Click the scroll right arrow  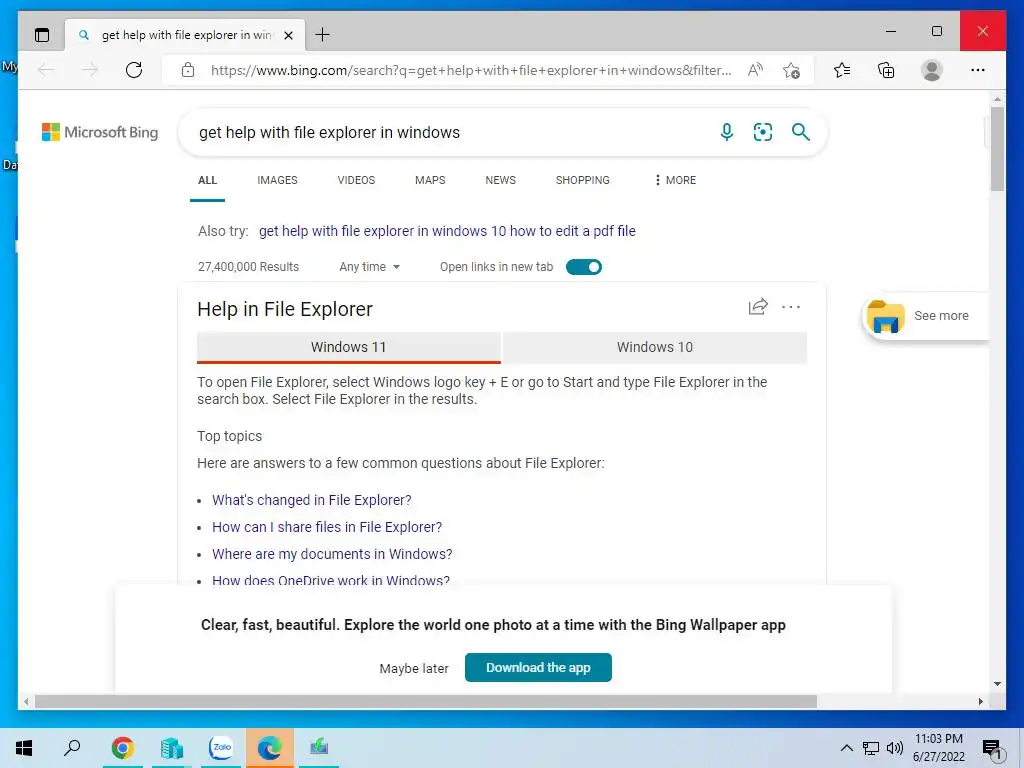(980, 701)
